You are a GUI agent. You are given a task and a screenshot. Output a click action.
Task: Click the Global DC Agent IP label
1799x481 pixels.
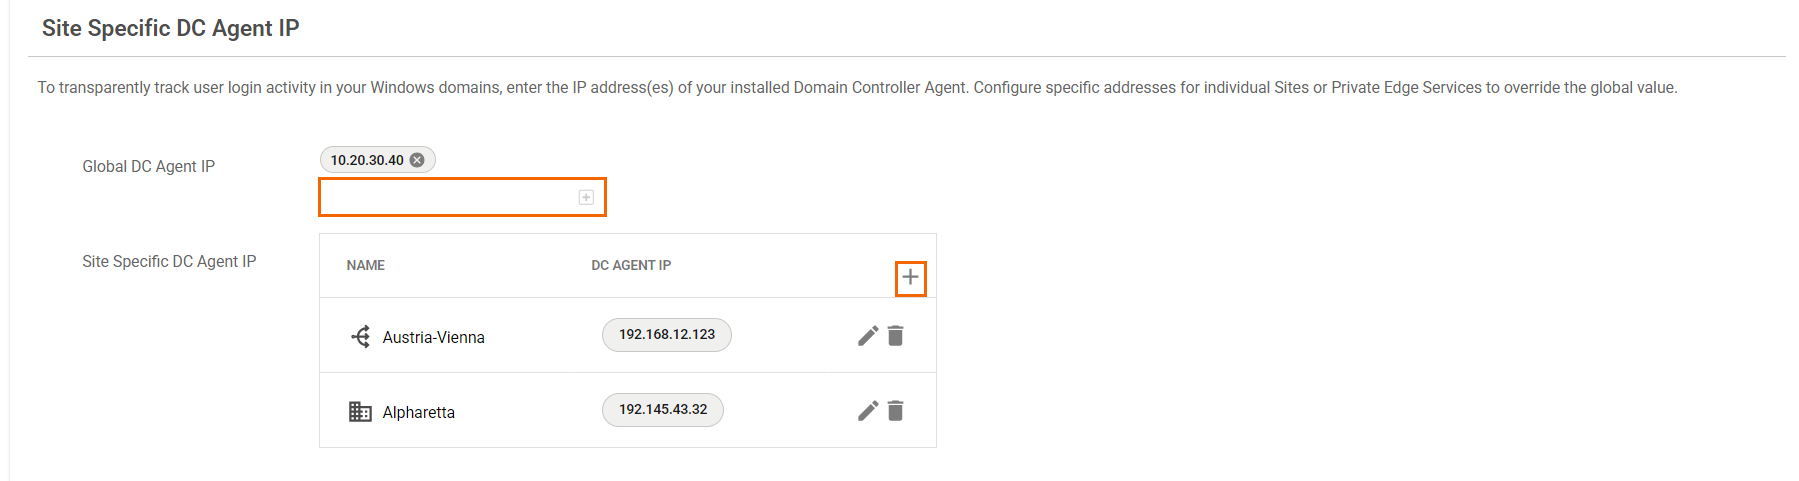(148, 167)
